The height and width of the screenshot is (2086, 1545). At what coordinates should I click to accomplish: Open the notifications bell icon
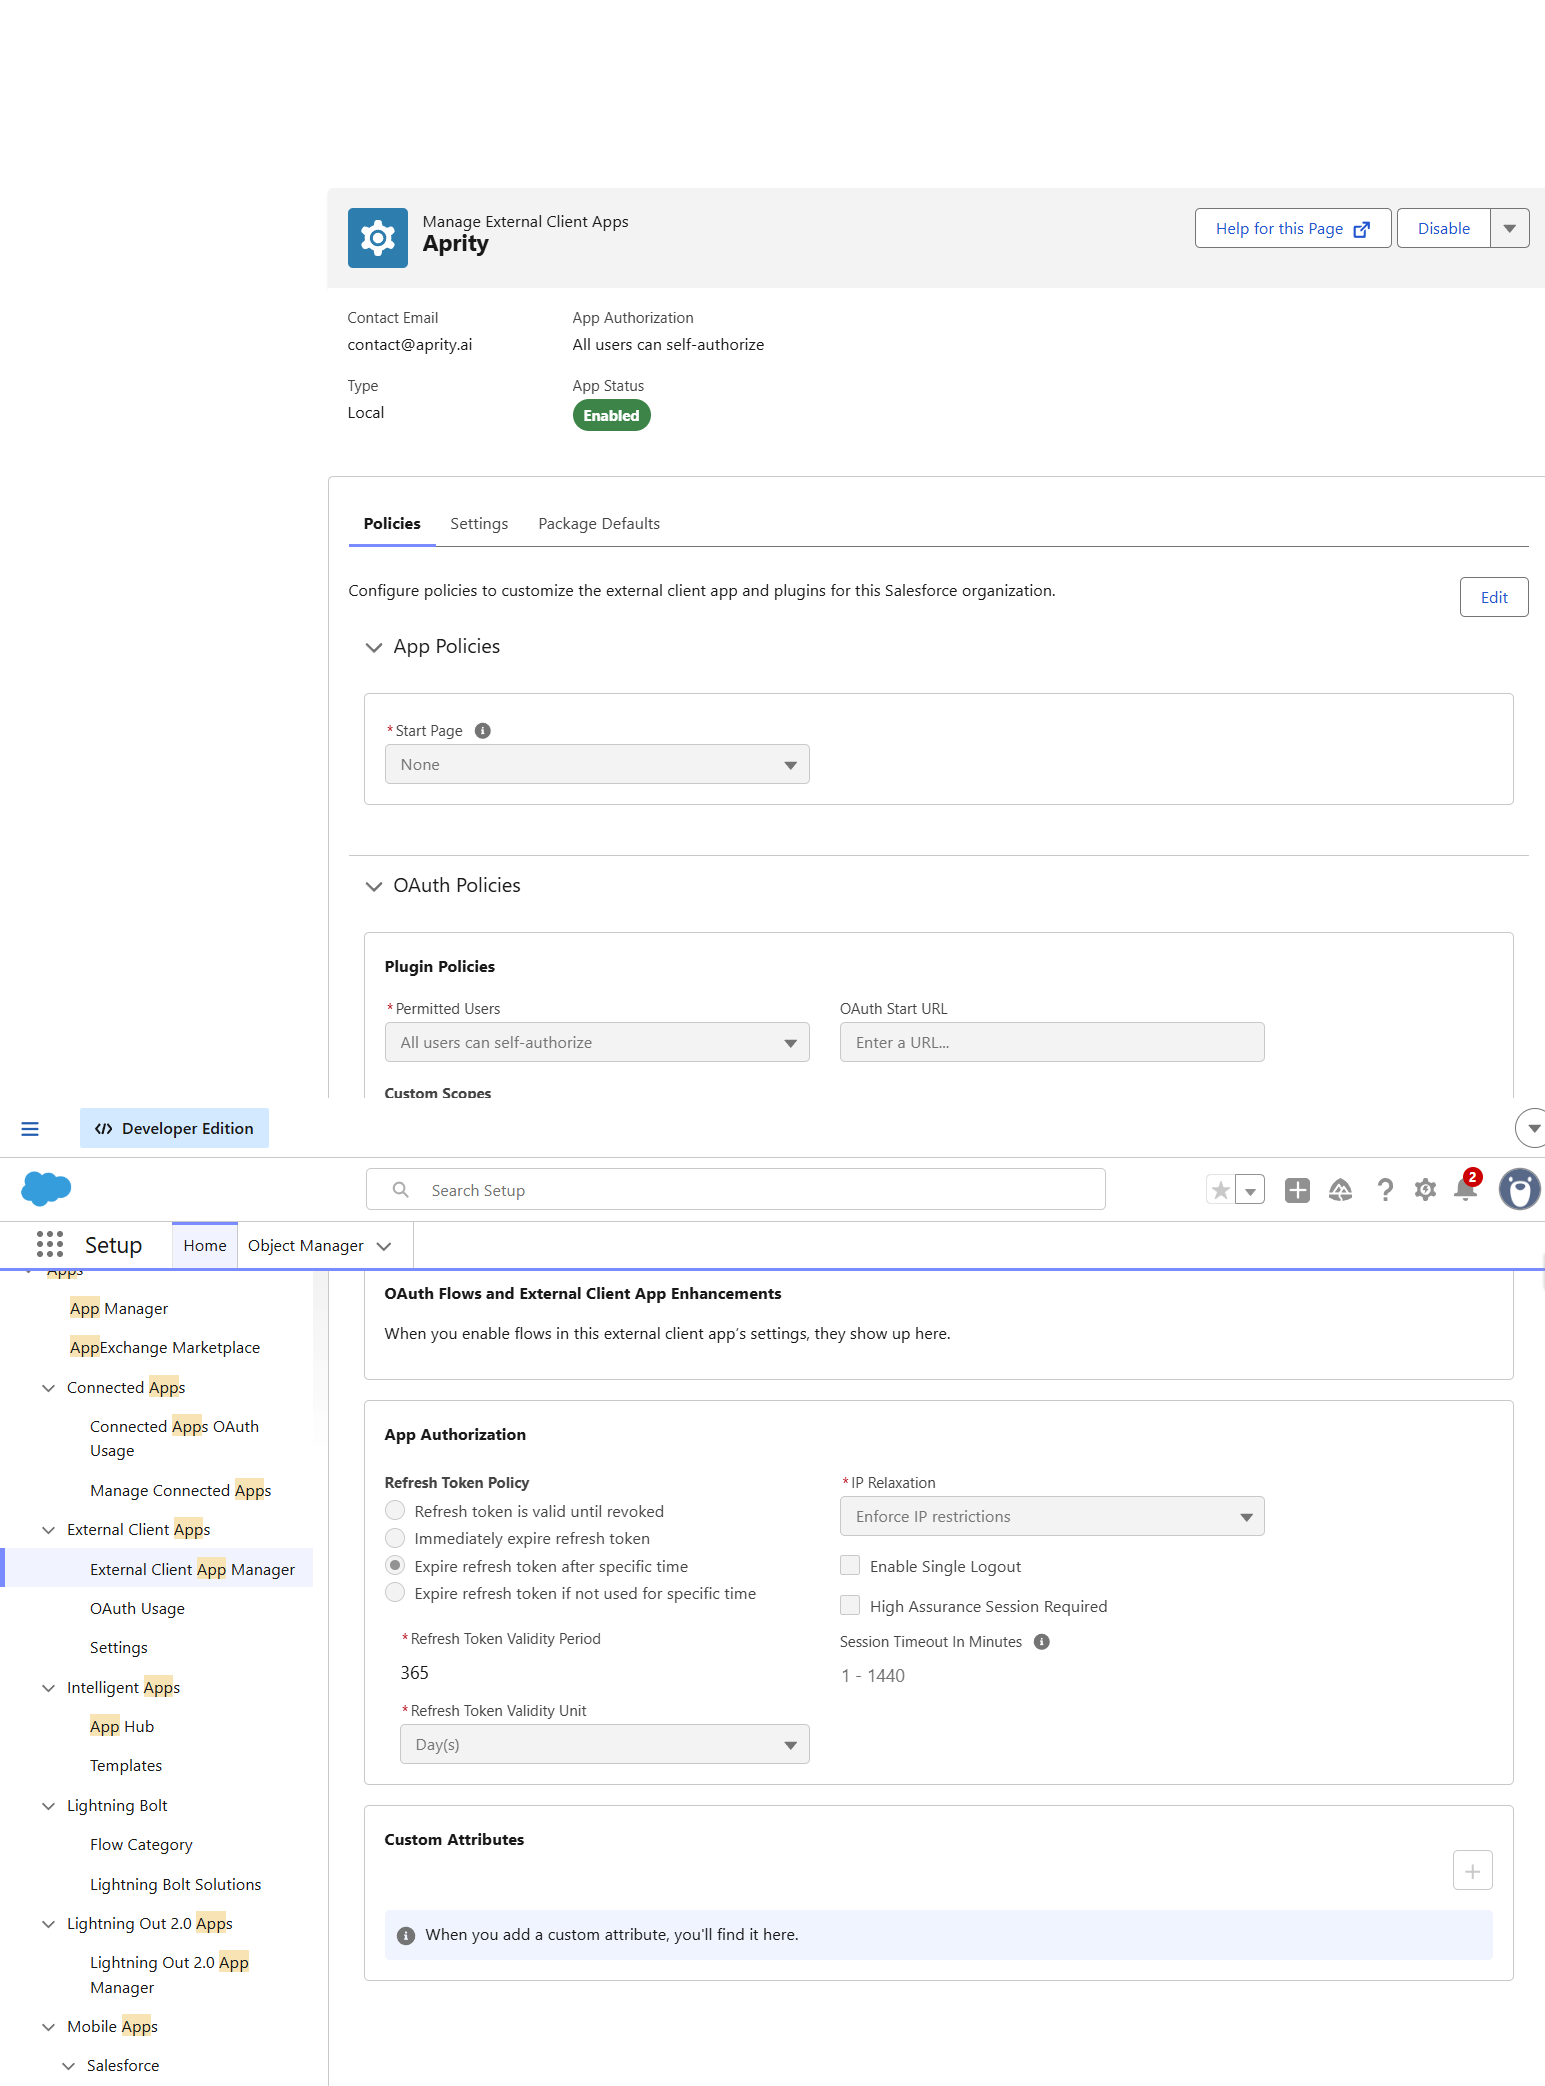(1466, 1190)
